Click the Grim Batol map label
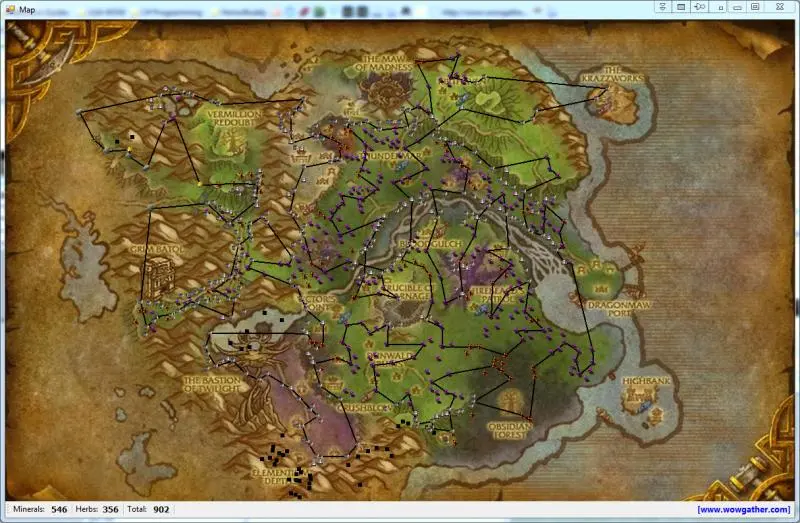The height and width of the screenshot is (523, 800). point(157,249)
